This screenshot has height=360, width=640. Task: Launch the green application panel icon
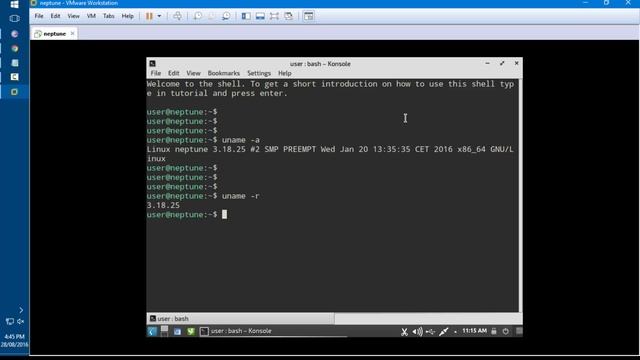coord(191,331)
